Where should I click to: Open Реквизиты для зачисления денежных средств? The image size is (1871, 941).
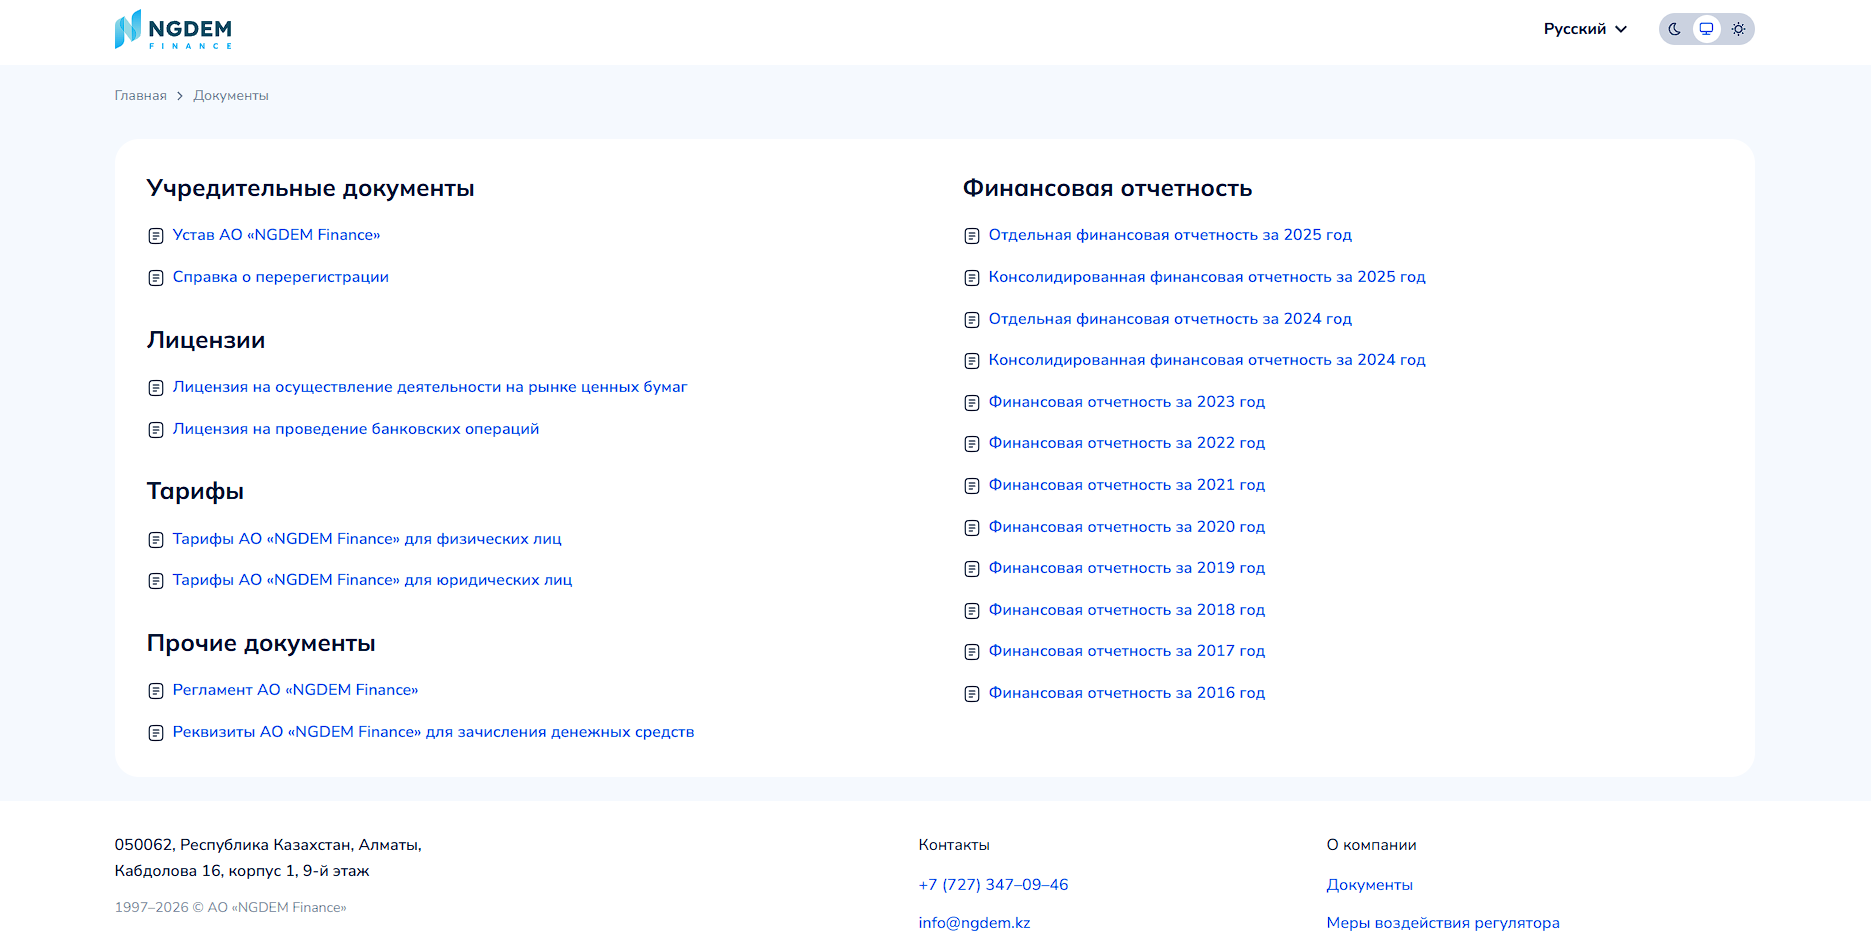[433, 732]
